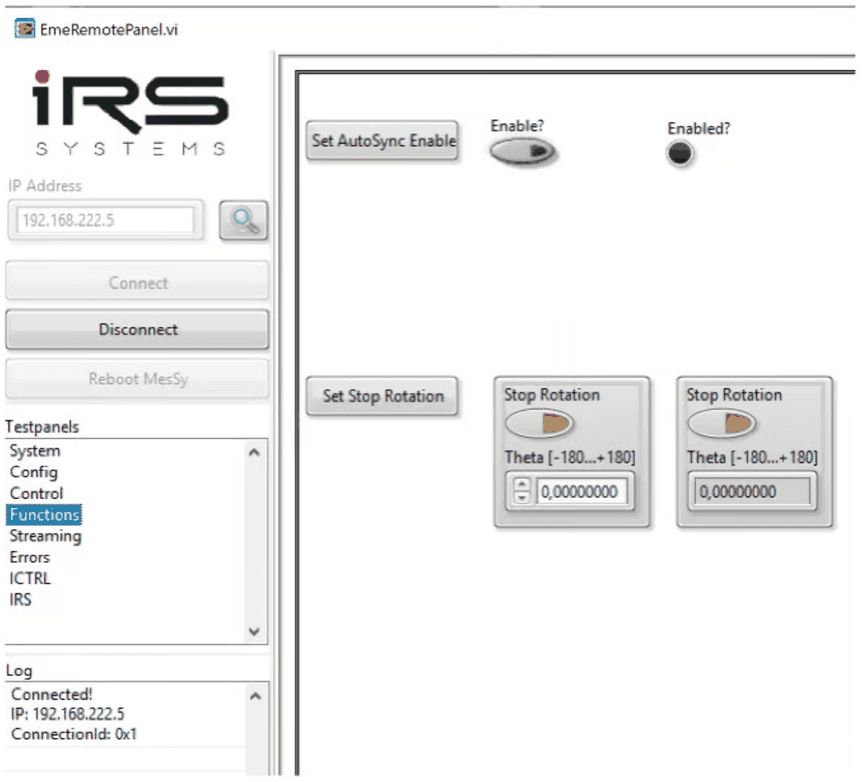
Task: Click the magnifier search IP button
Action: point(244,221)
